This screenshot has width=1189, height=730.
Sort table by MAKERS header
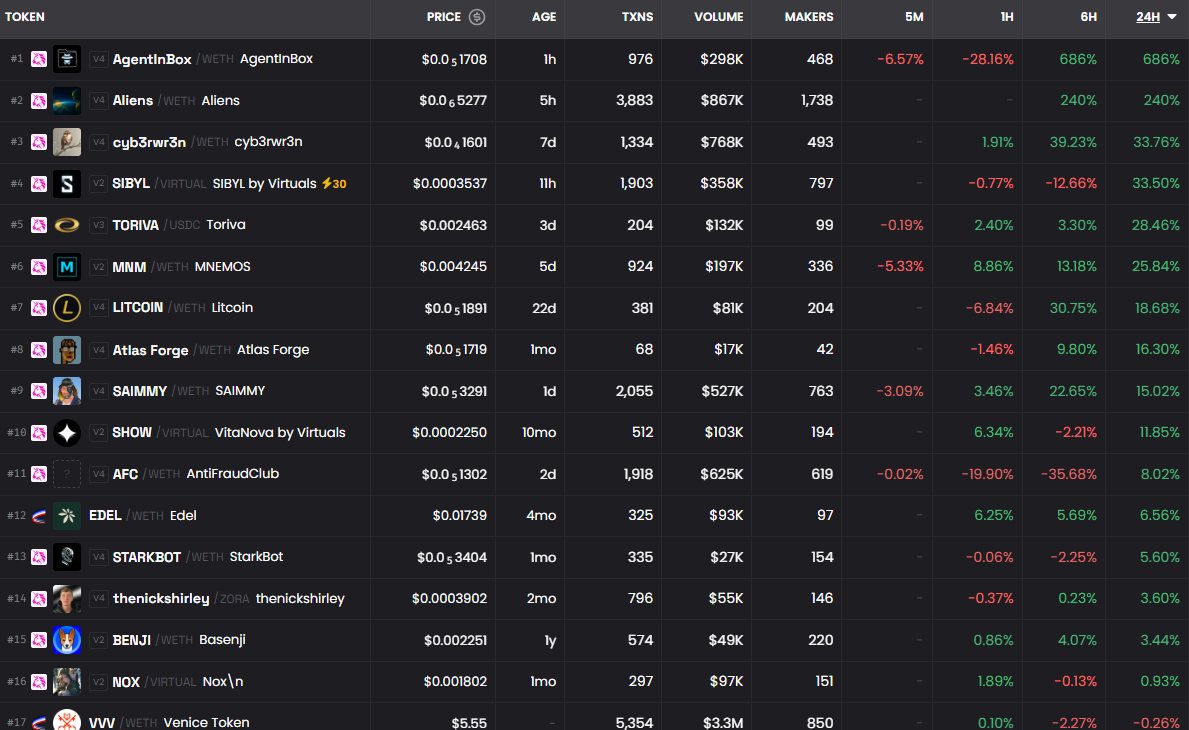pyautogui.click(x=808, y=17)
